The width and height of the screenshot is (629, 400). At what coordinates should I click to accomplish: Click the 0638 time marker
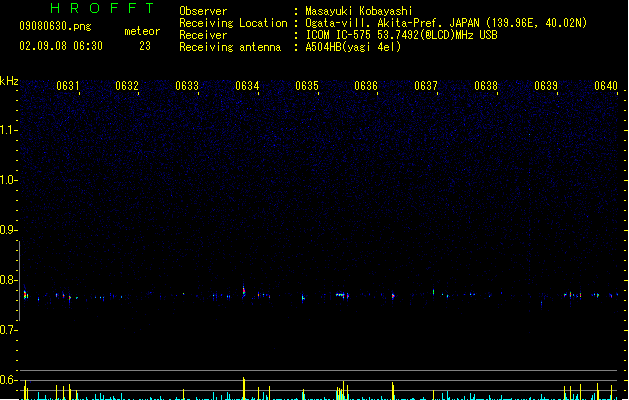click(486, 86)
